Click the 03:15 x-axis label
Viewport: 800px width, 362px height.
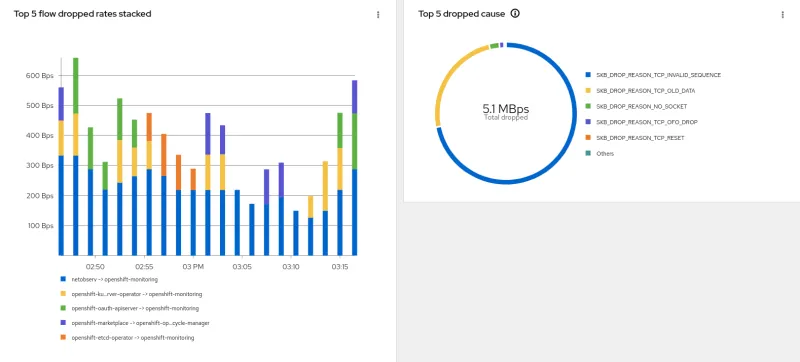[340, 267]
